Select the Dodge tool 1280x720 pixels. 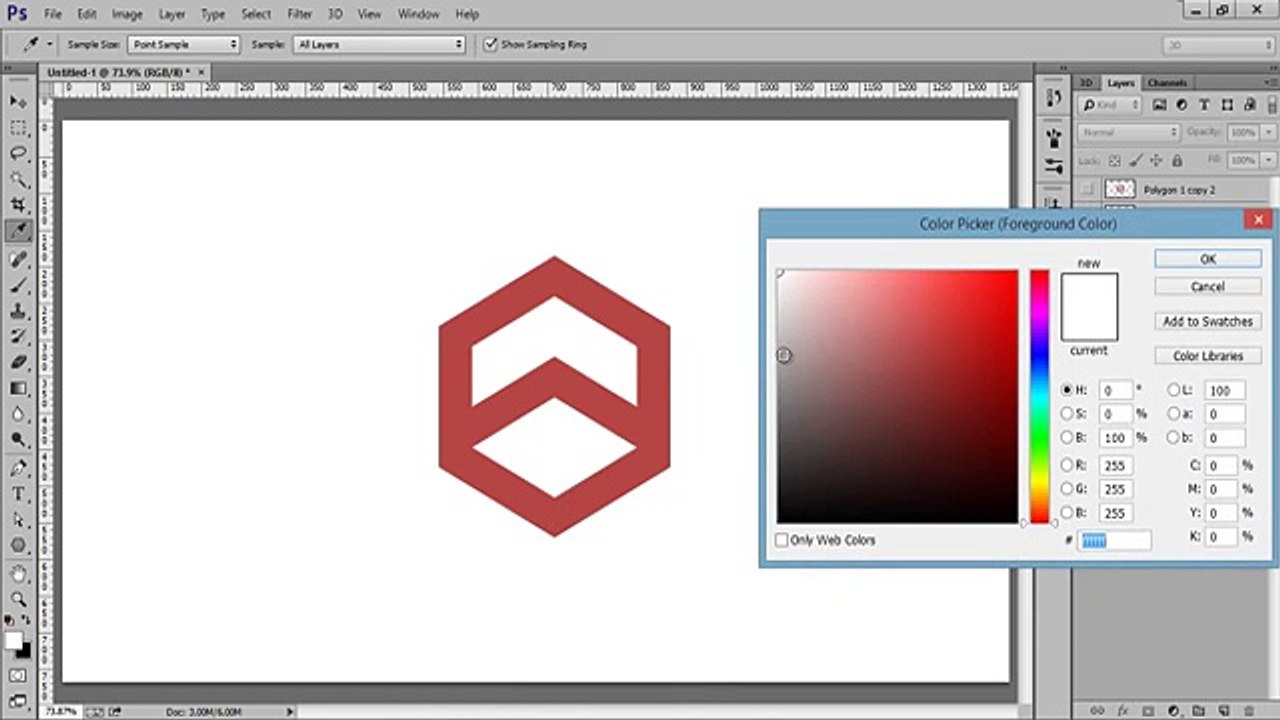(x=18, y=440)
